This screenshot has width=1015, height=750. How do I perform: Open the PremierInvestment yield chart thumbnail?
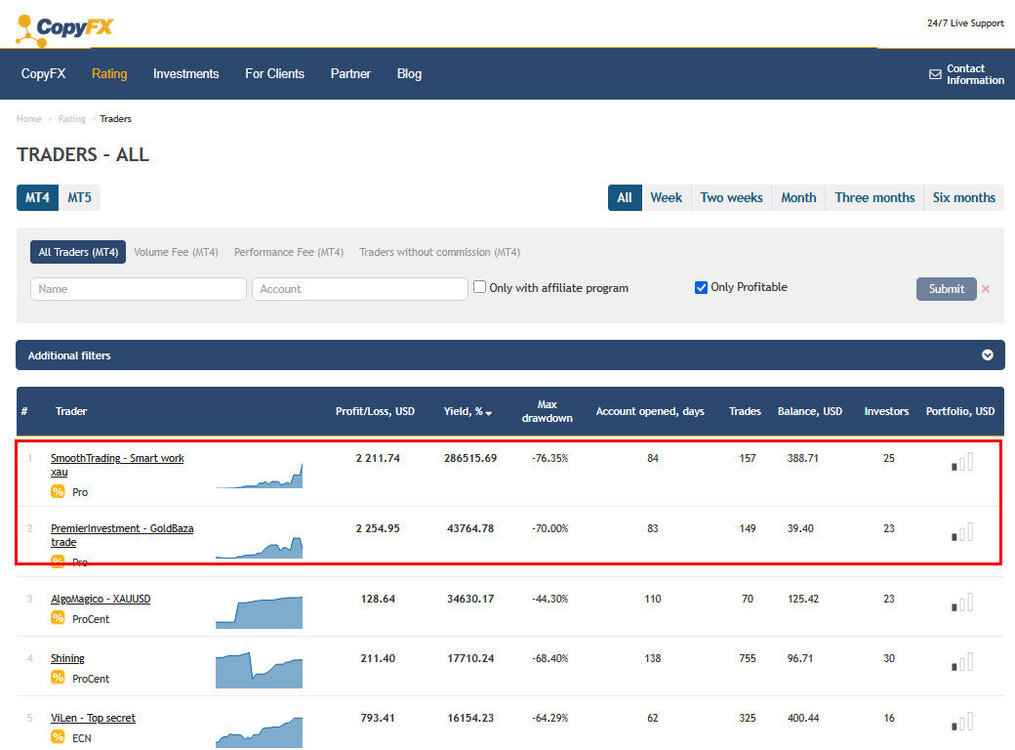259,547
